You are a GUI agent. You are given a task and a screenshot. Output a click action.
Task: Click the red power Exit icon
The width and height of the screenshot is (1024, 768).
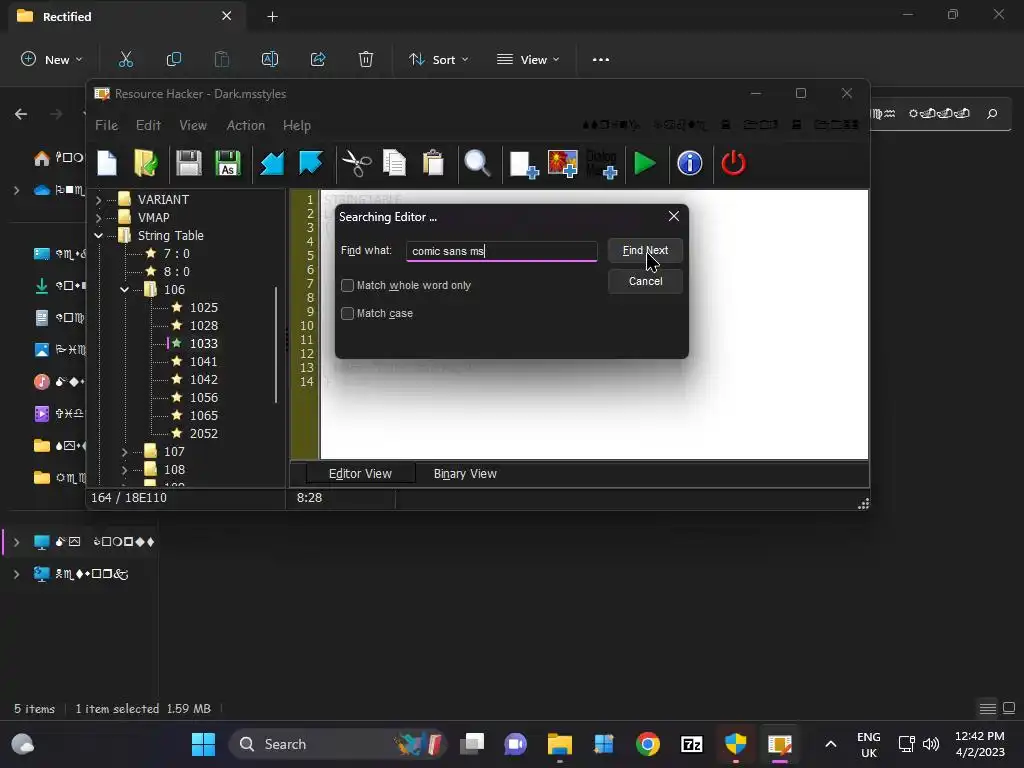733,163
